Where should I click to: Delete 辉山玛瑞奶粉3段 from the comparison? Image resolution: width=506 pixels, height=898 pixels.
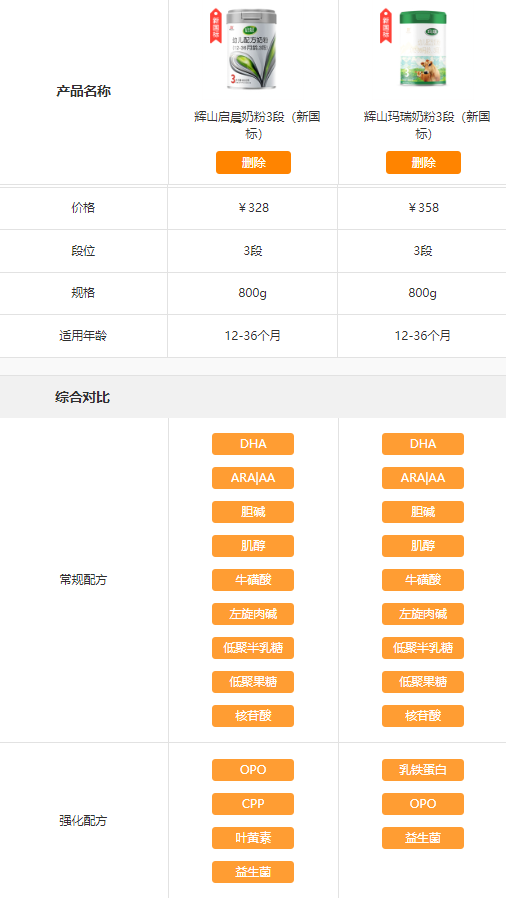coord(423,163)
